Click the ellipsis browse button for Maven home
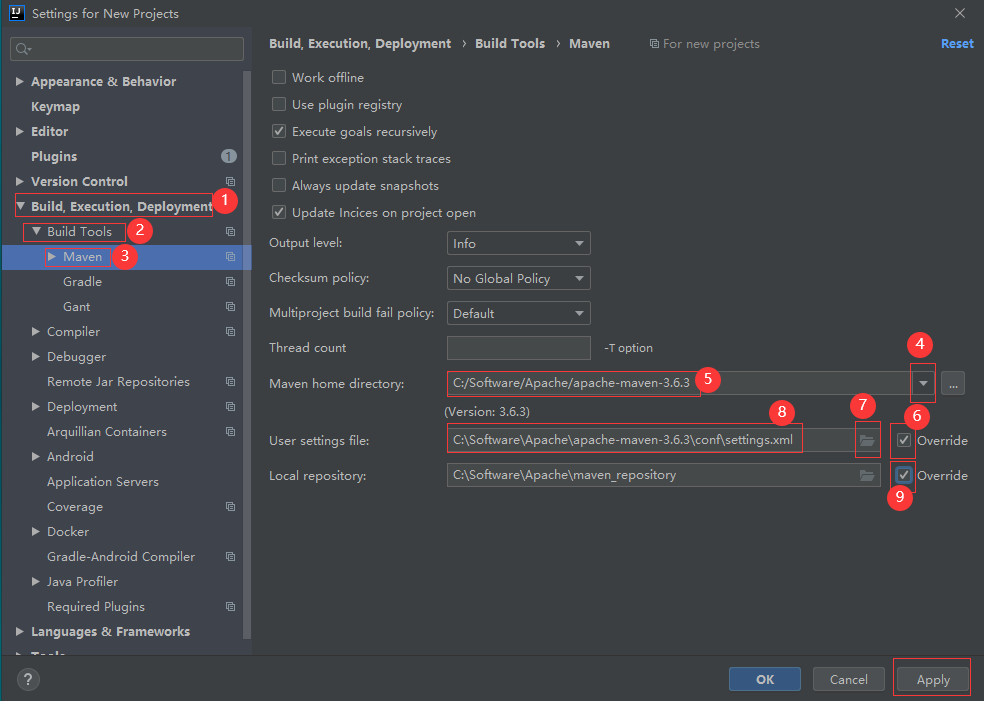 (x=952, y=383)
